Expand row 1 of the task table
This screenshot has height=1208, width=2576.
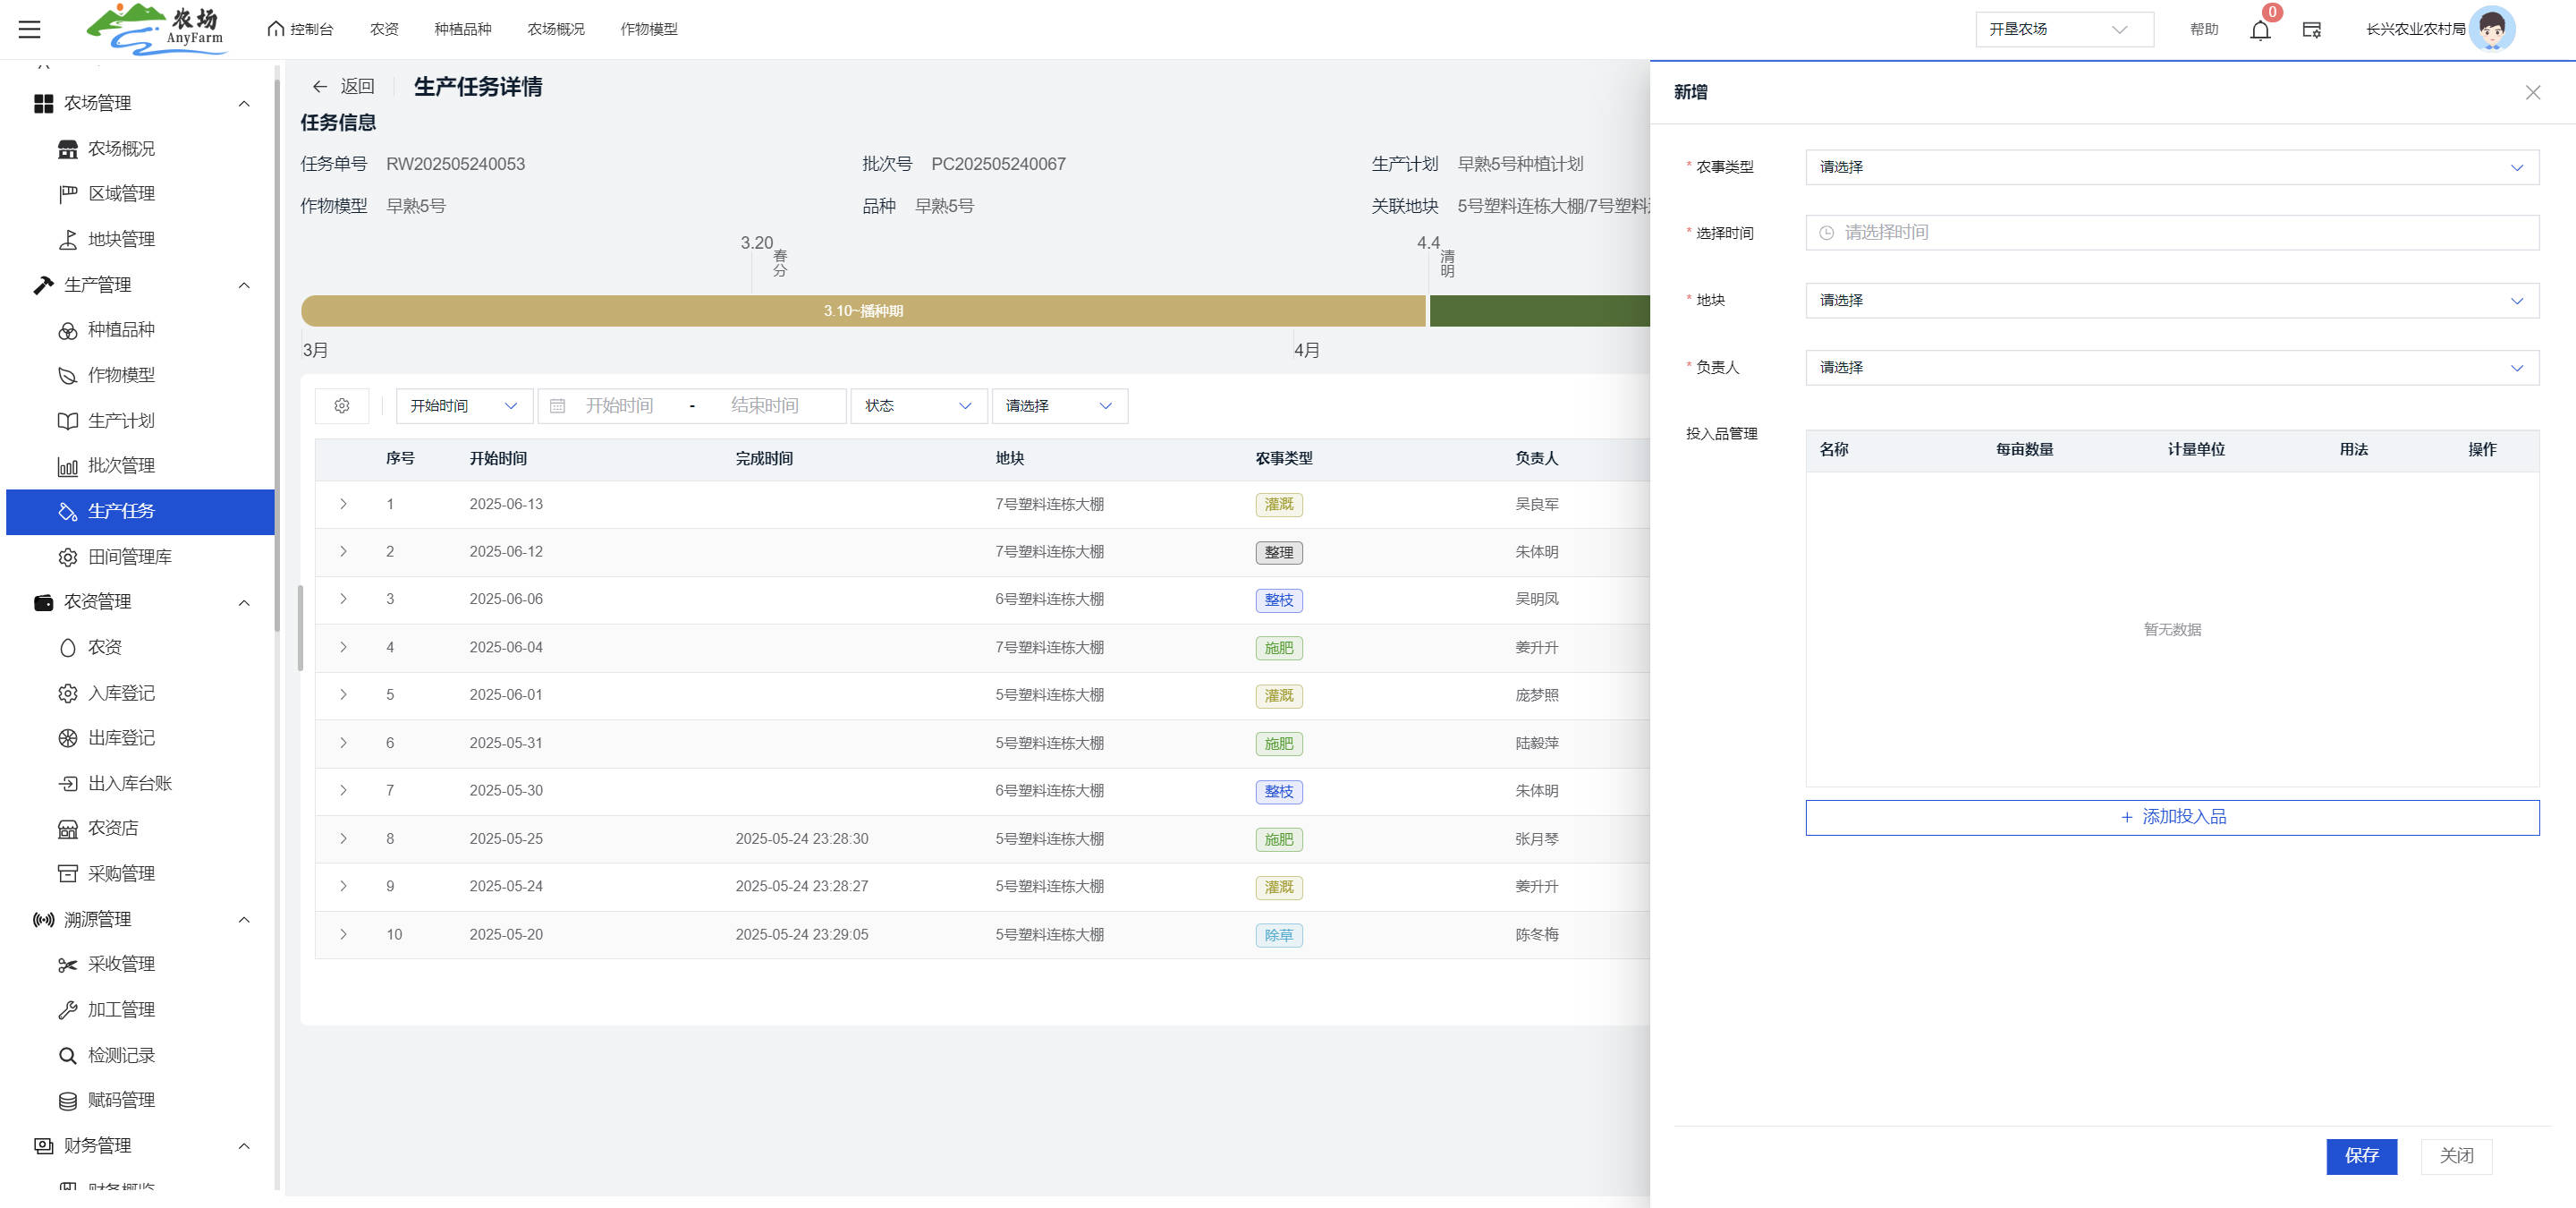point(343,504)
